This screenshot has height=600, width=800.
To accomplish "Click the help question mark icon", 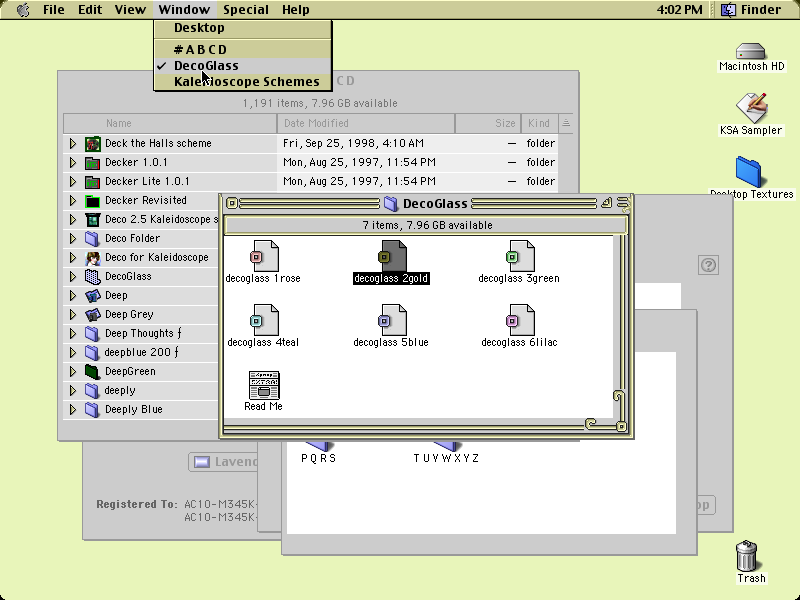I will [708, 265].
